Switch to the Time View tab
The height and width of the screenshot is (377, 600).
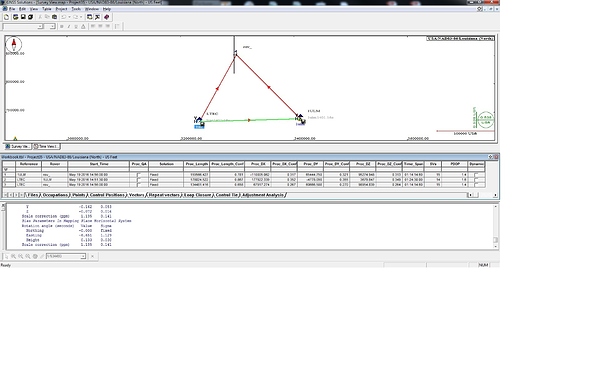[46, 147]
